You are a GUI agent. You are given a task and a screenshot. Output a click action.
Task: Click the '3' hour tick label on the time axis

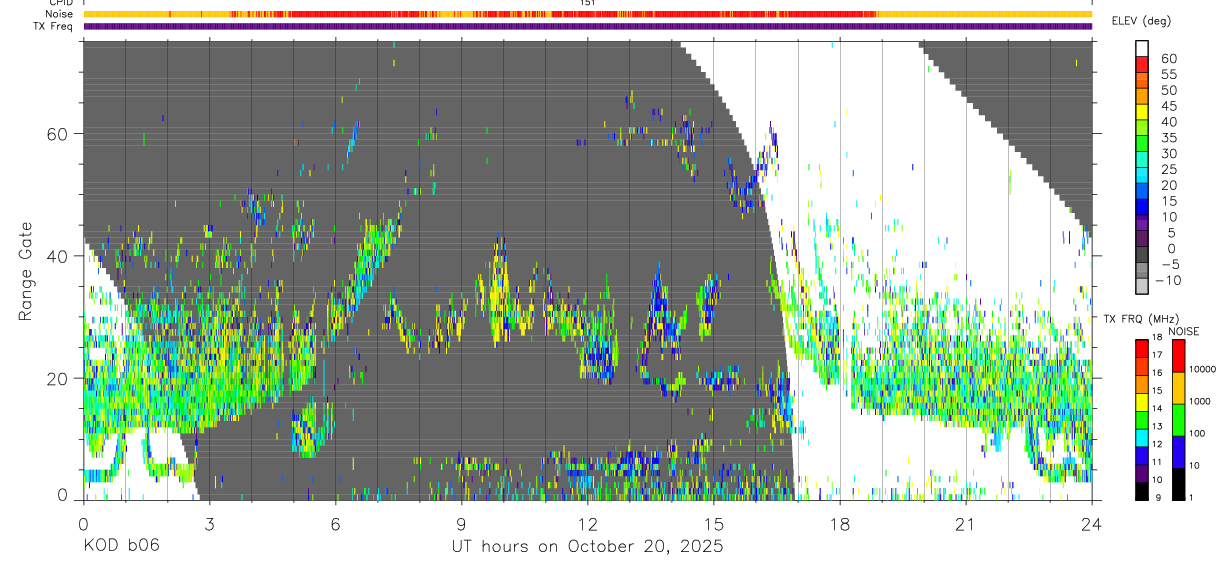point(208,524)
